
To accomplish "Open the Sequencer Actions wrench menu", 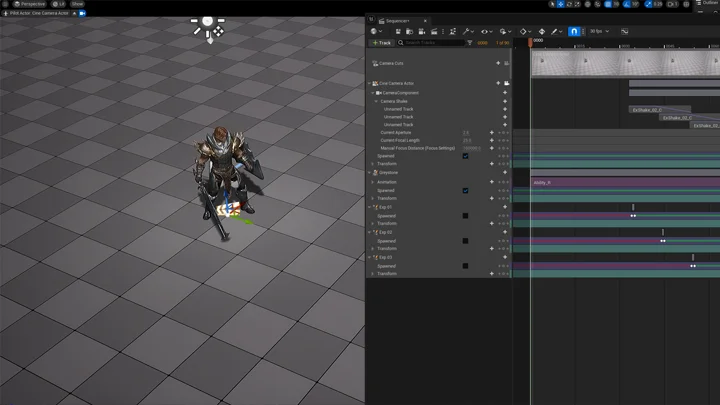I will click(x=468, y=31).
